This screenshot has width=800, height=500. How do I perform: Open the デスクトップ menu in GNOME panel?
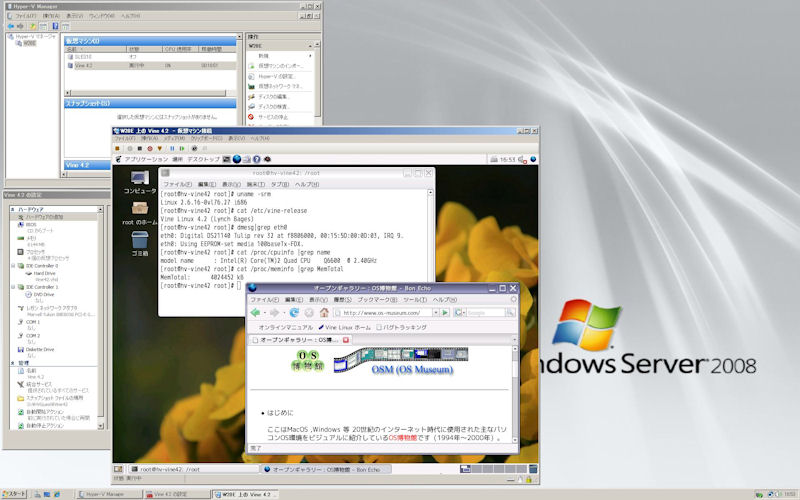pyautogui.click(x=204, y=159)
